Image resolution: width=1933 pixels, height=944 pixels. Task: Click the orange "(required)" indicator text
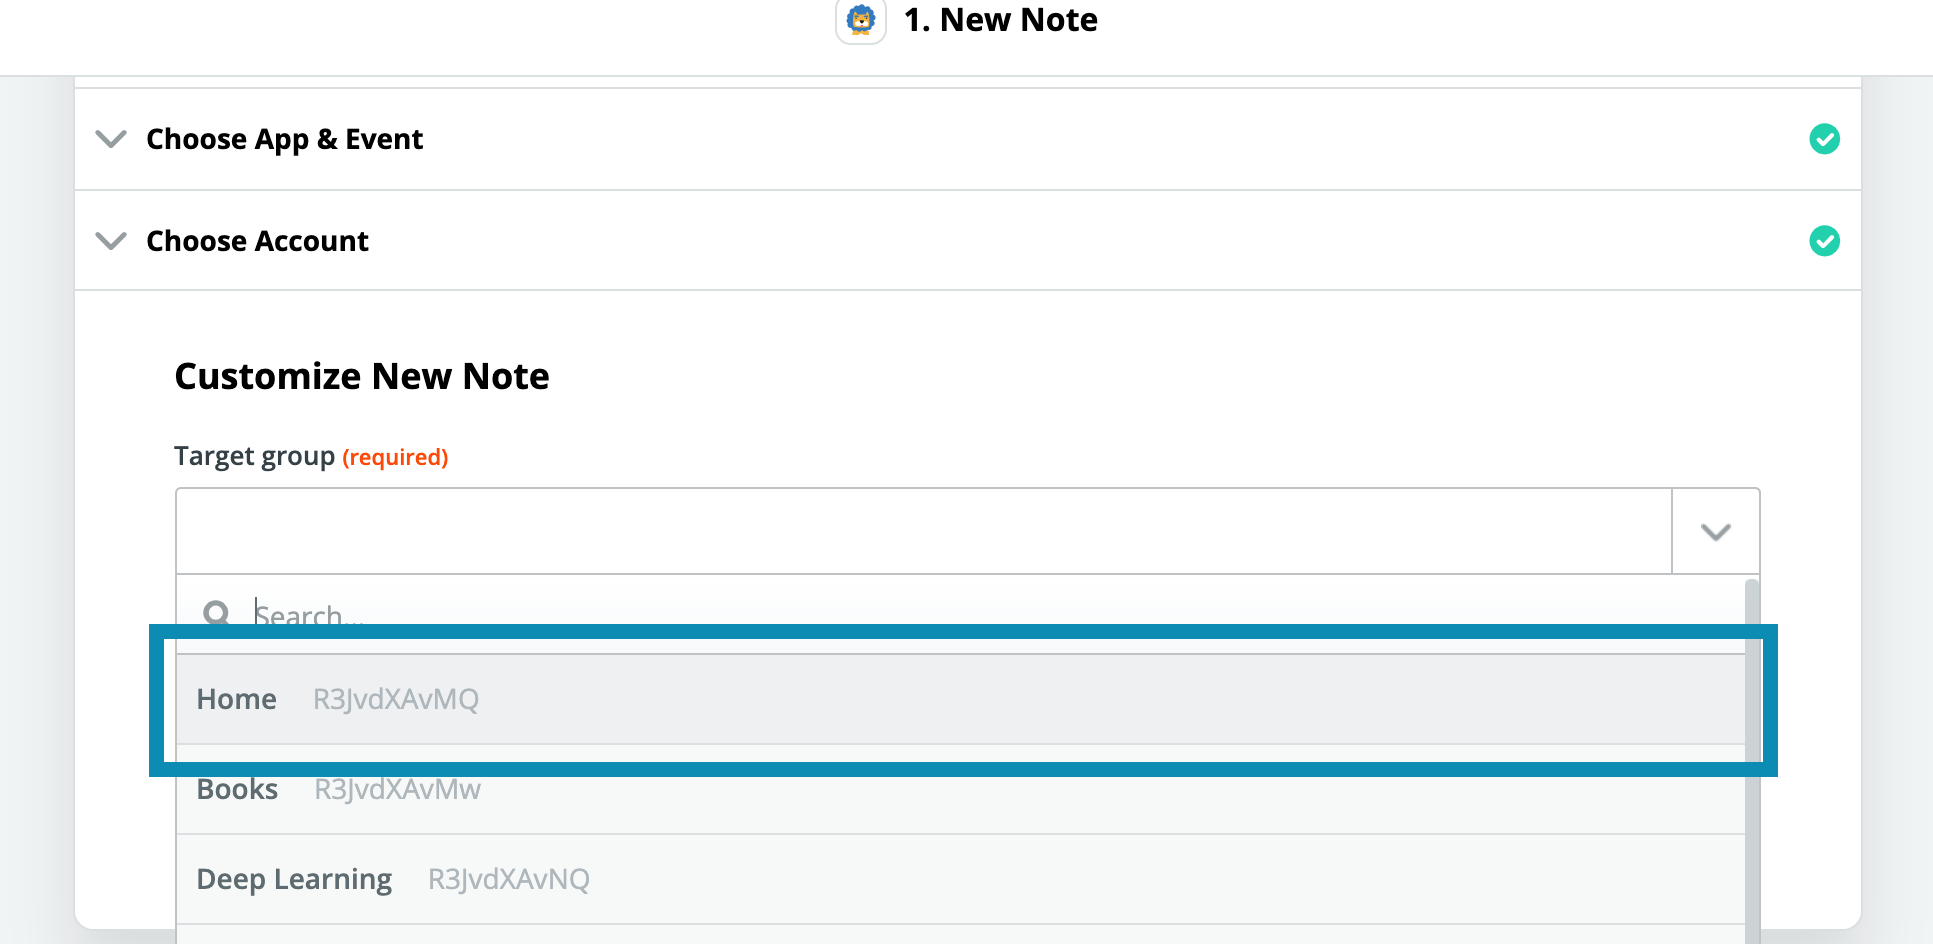pyautogui.click(x=395, y=458)
